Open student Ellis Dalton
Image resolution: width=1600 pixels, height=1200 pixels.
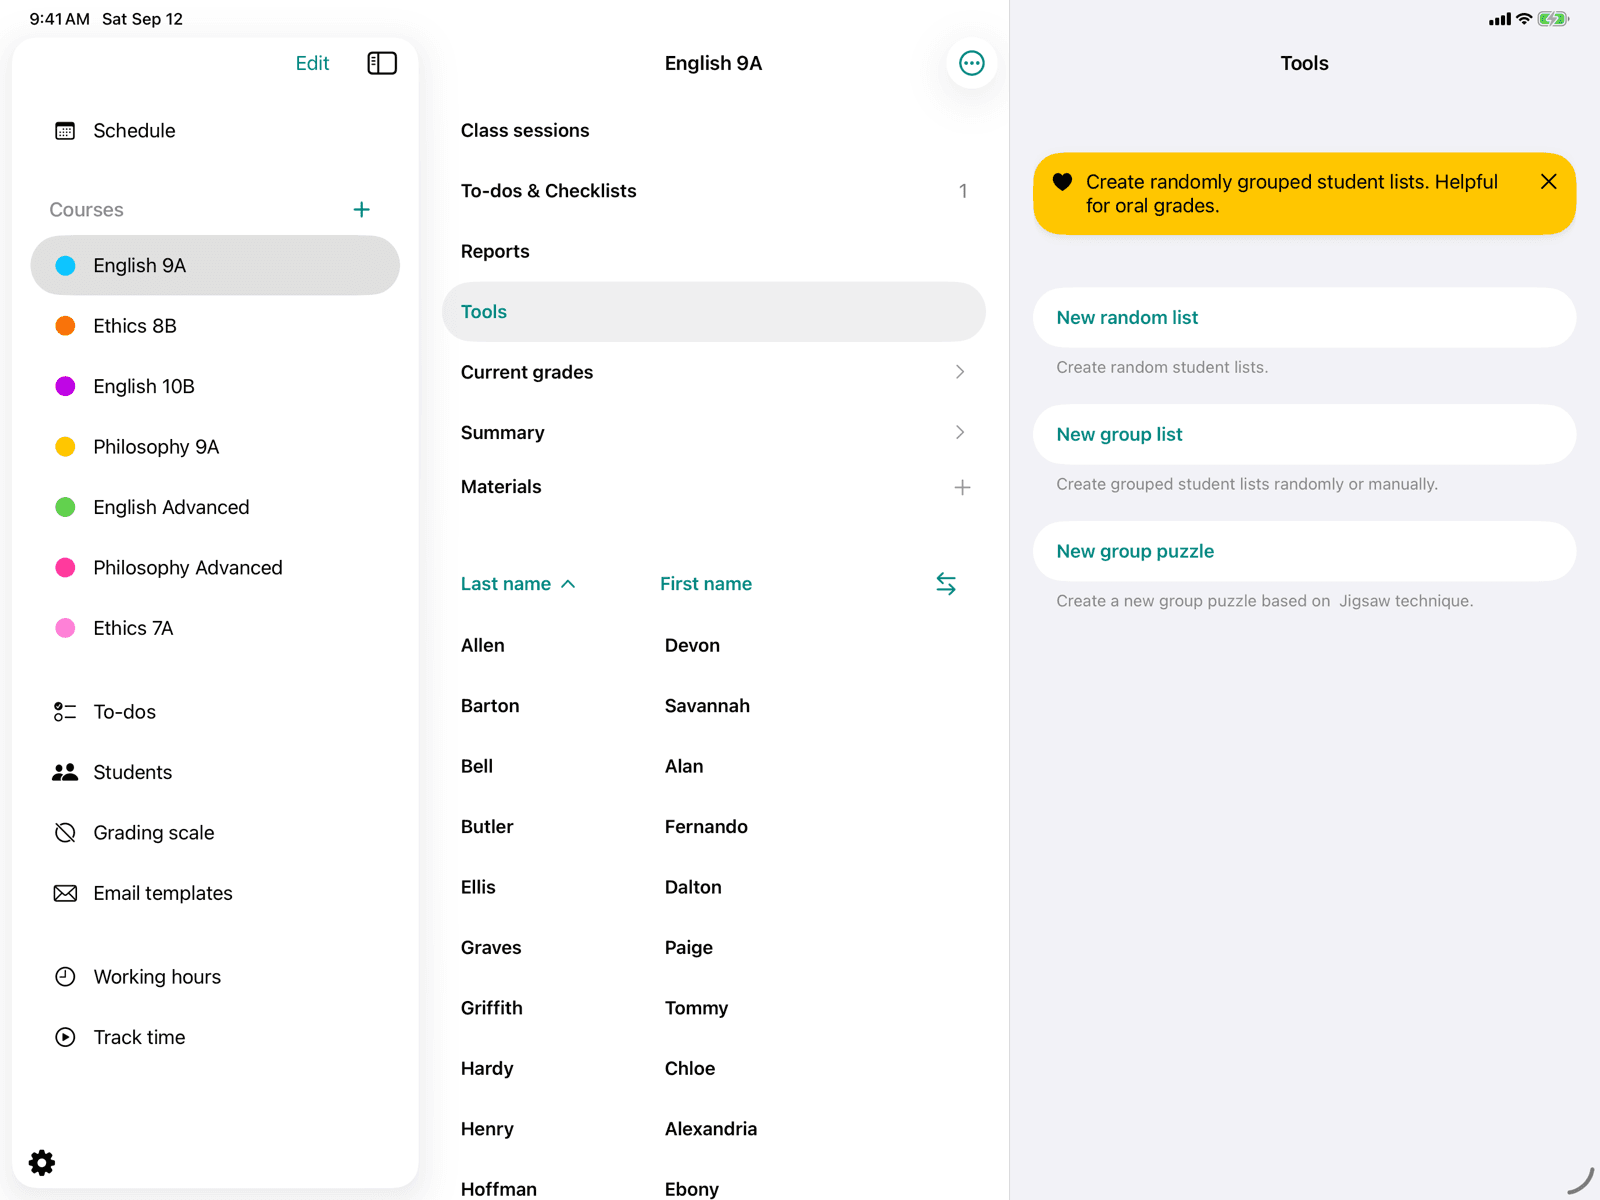pos(714,887)
